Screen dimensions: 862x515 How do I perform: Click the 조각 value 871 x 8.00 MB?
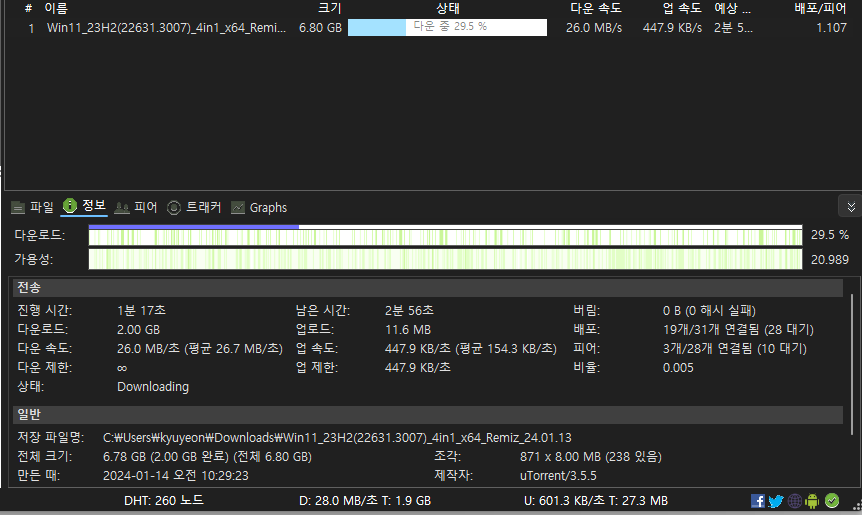(590, 457)
